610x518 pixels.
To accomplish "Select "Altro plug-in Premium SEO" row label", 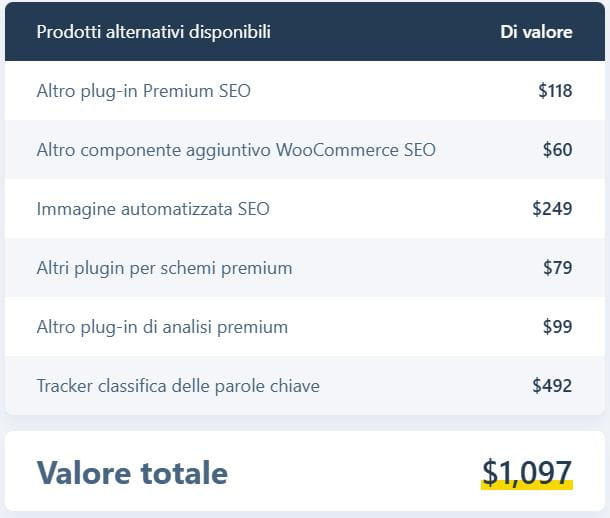I will 143,91.
